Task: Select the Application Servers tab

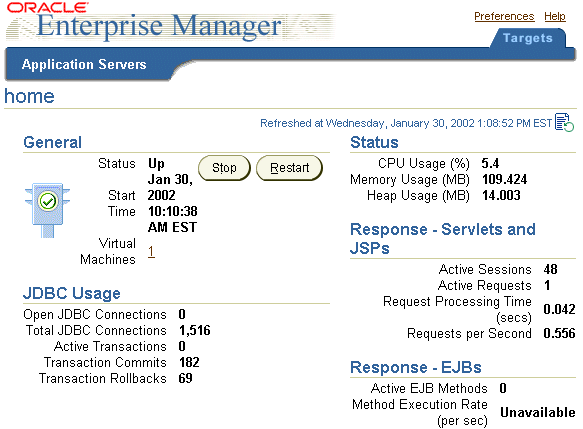Action: [84, 64]
